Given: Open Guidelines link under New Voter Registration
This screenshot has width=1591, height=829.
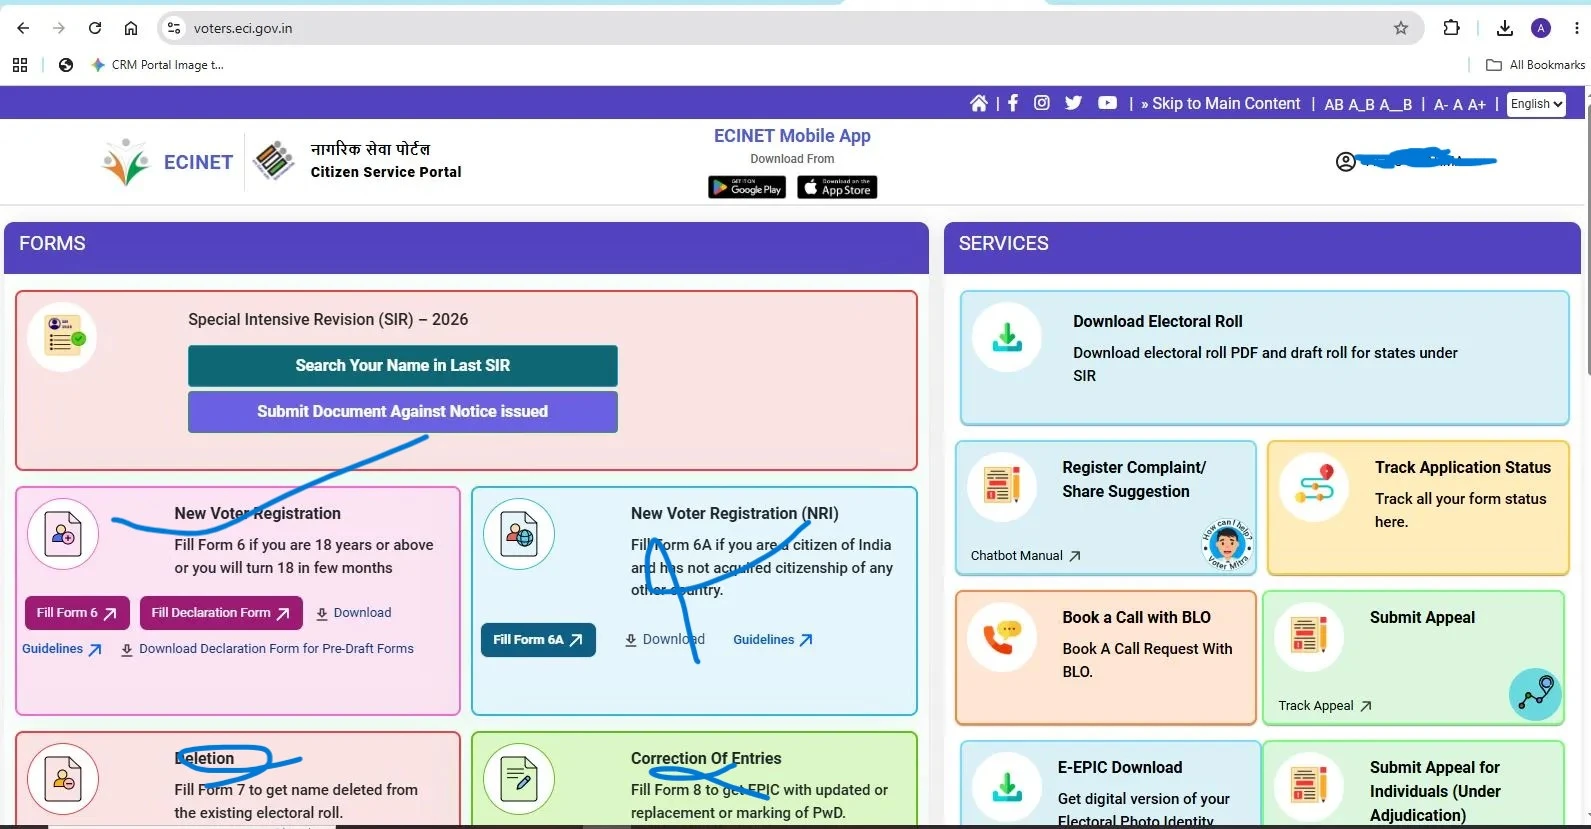Looking at the screenshot, I should (x=62, y=649).
